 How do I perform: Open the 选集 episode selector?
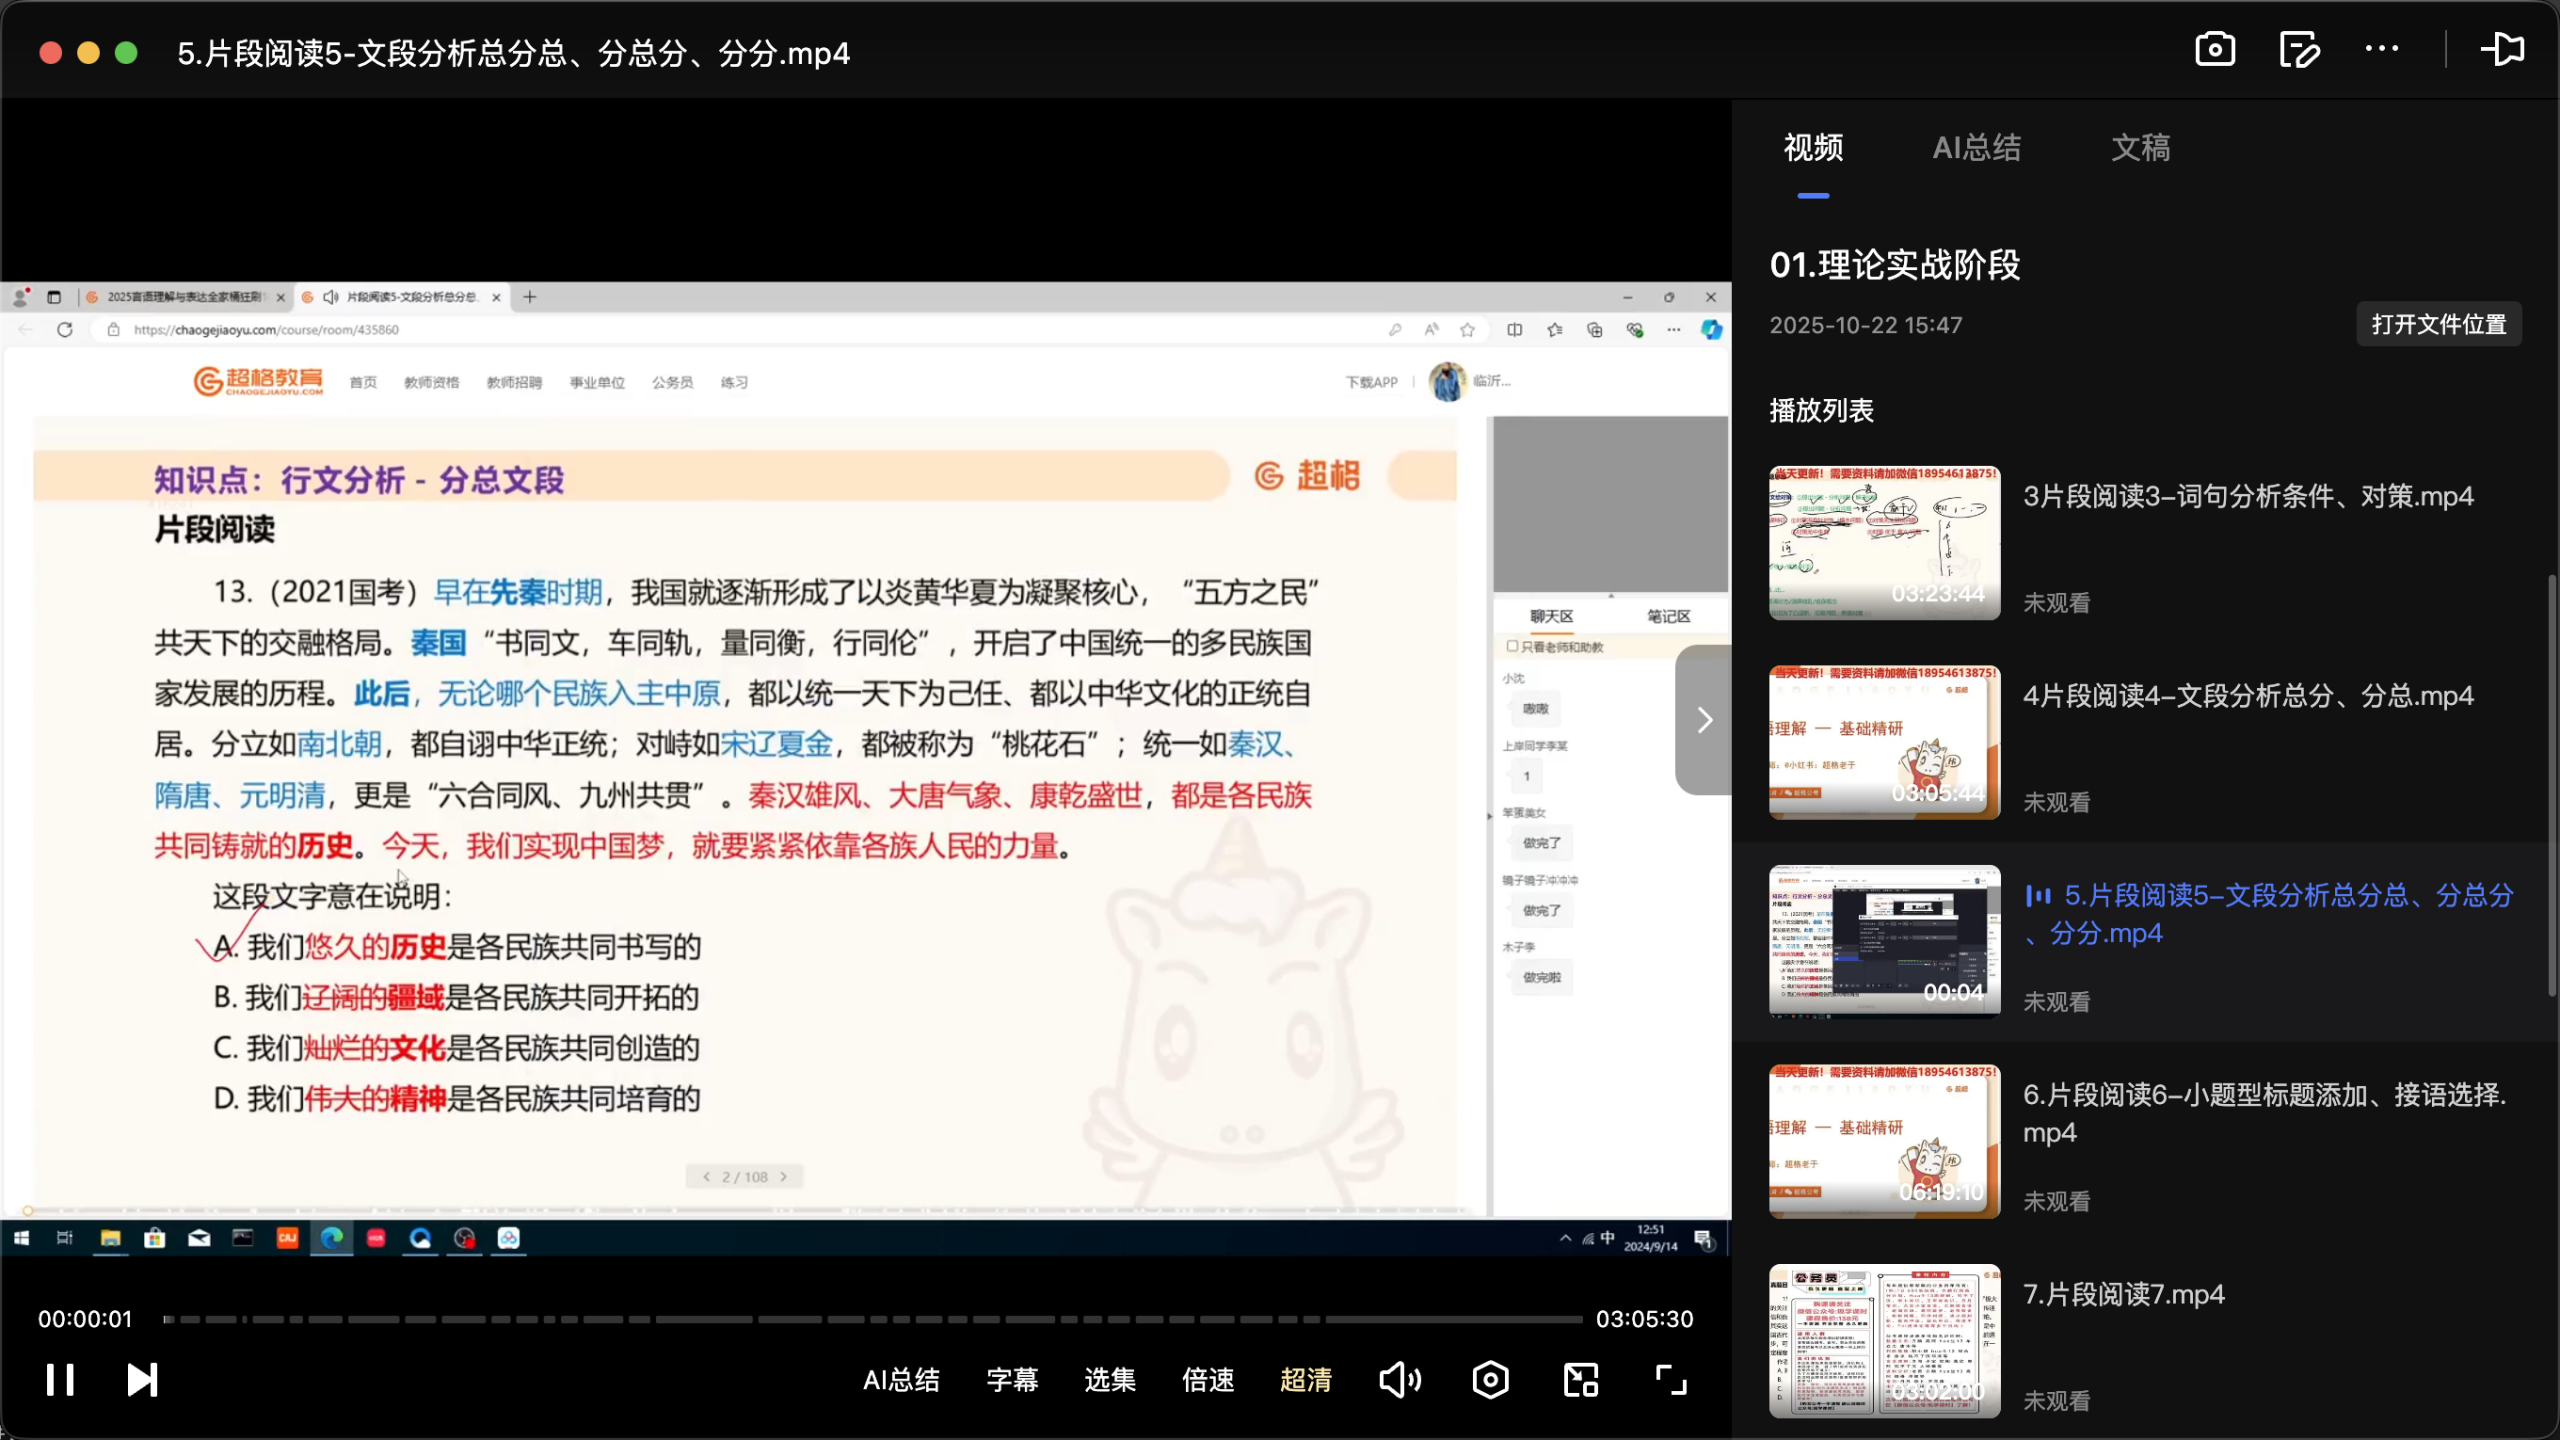(1109, 1380)
